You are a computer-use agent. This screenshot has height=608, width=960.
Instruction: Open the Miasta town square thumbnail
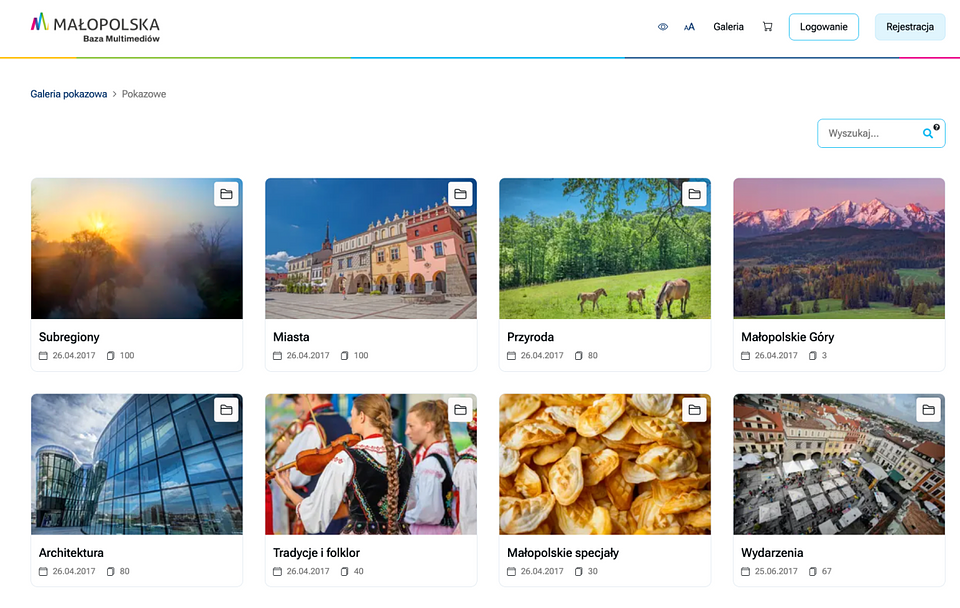pos(371,249)
